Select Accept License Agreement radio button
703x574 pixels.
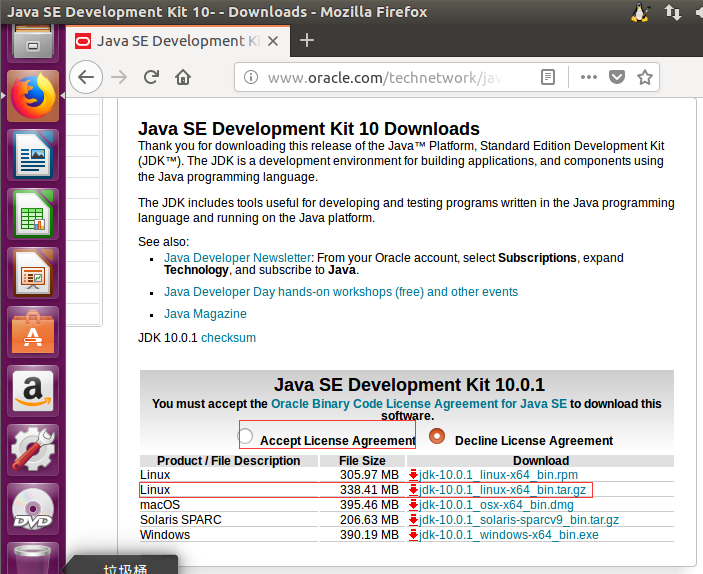pyautogui.click(x=246, y=435)
